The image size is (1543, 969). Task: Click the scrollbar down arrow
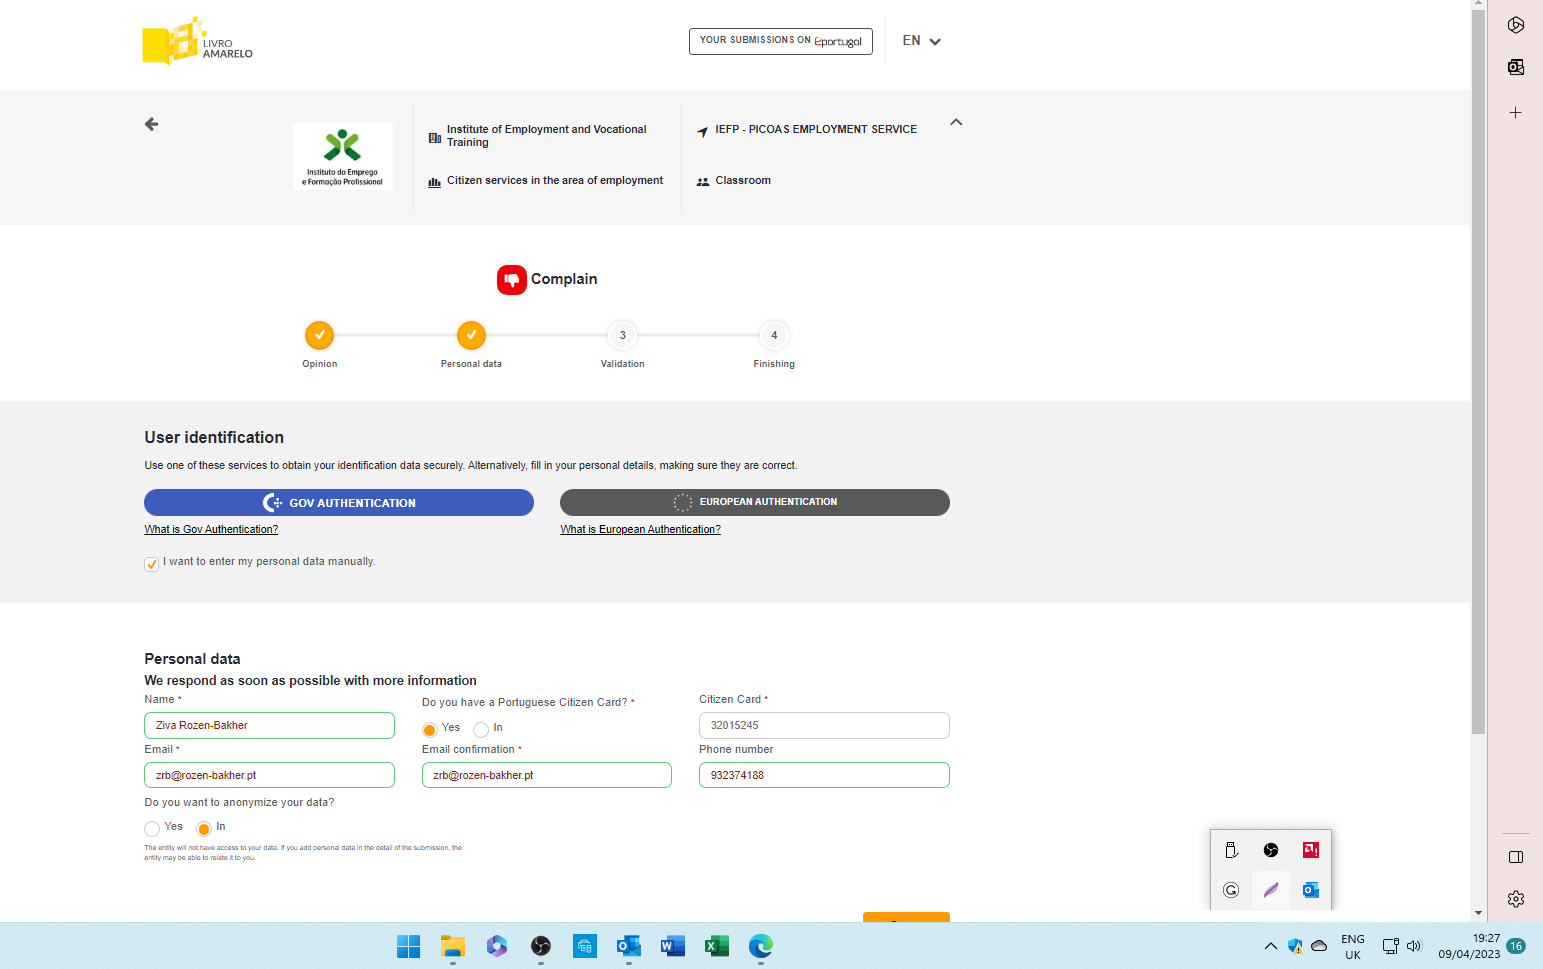[x=1478, y=913]
